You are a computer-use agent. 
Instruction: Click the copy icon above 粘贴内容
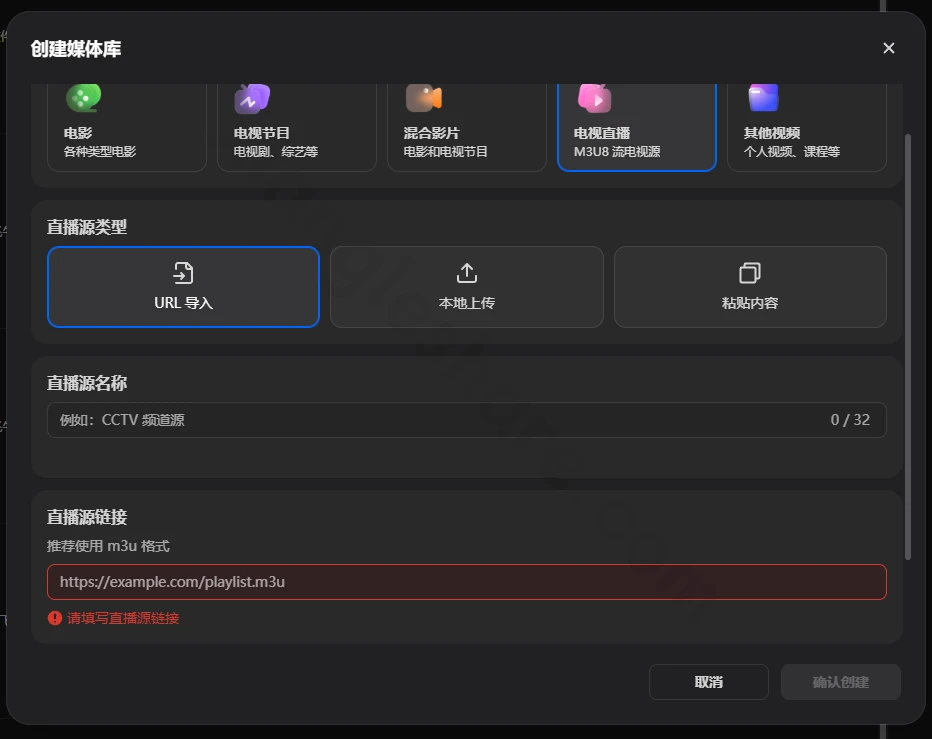[750, 273]
